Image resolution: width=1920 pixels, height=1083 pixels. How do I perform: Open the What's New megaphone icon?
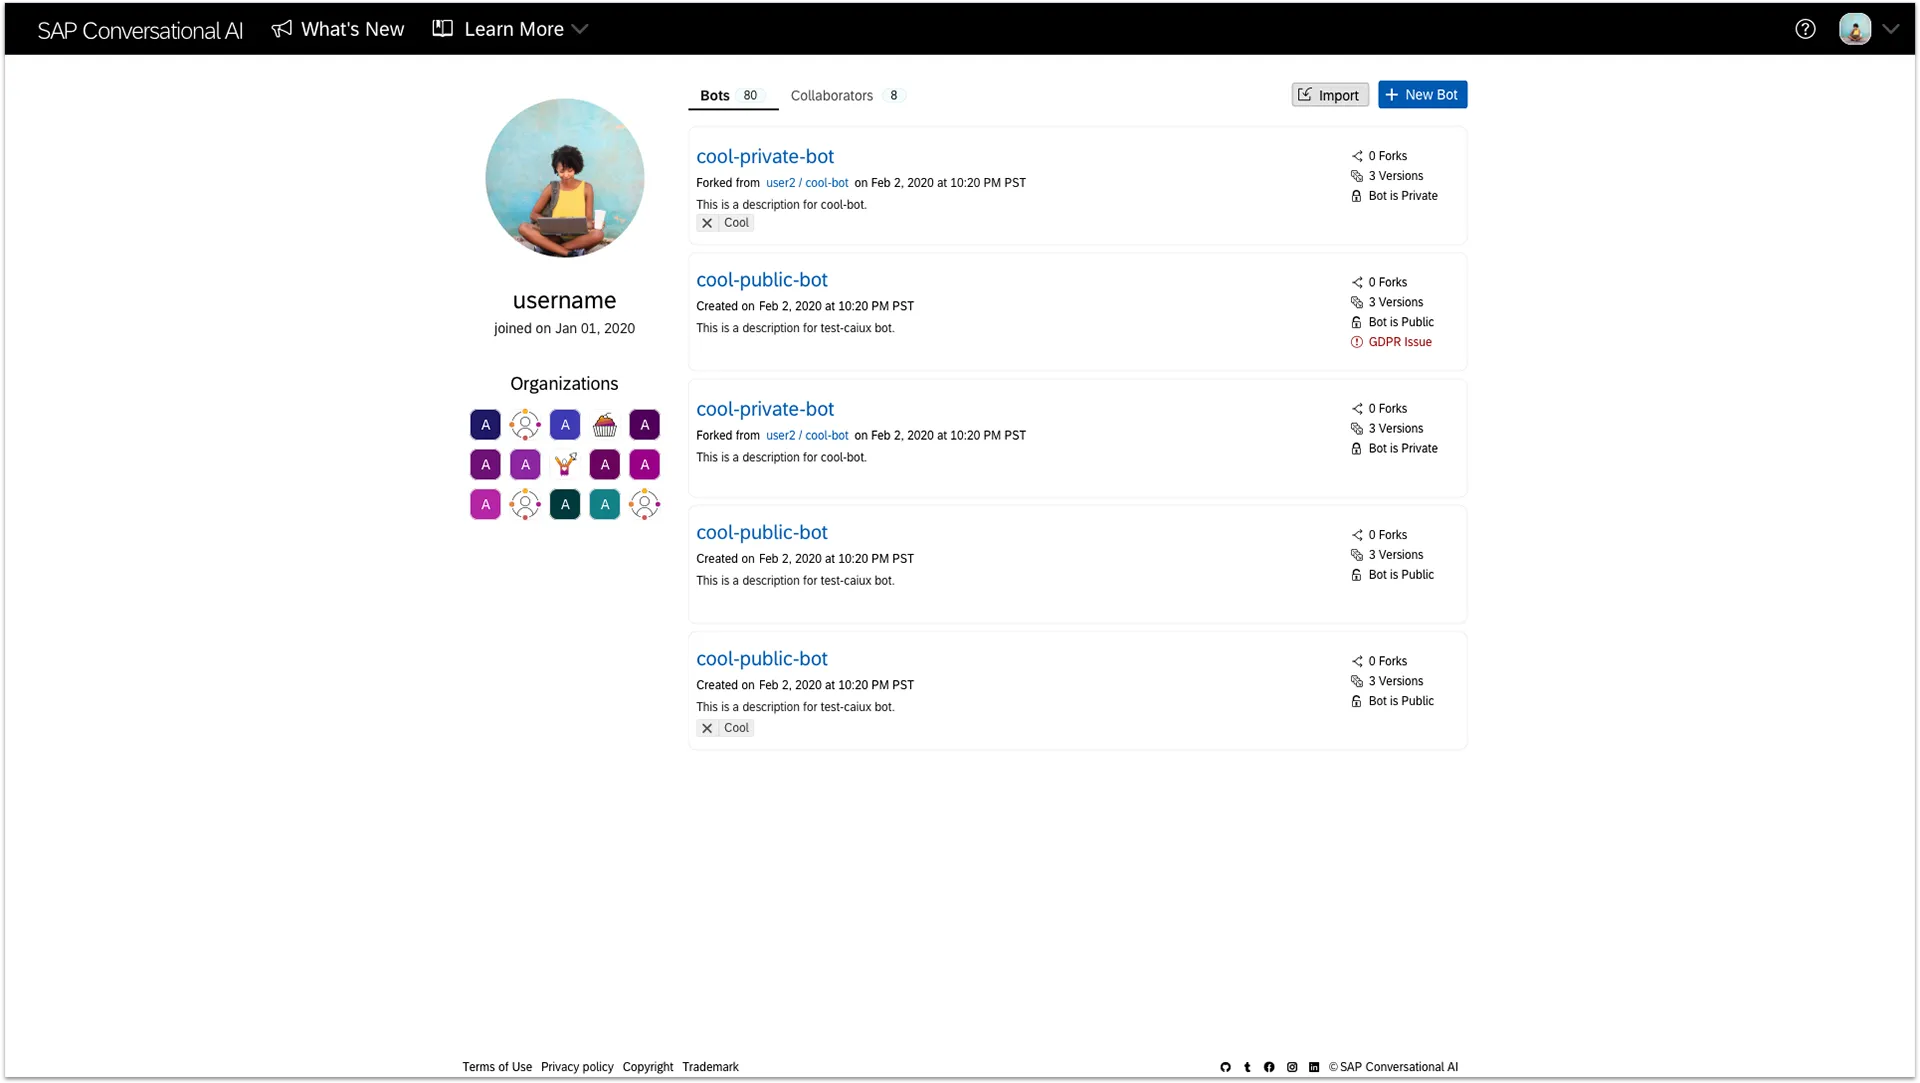[x=282, y=29]
